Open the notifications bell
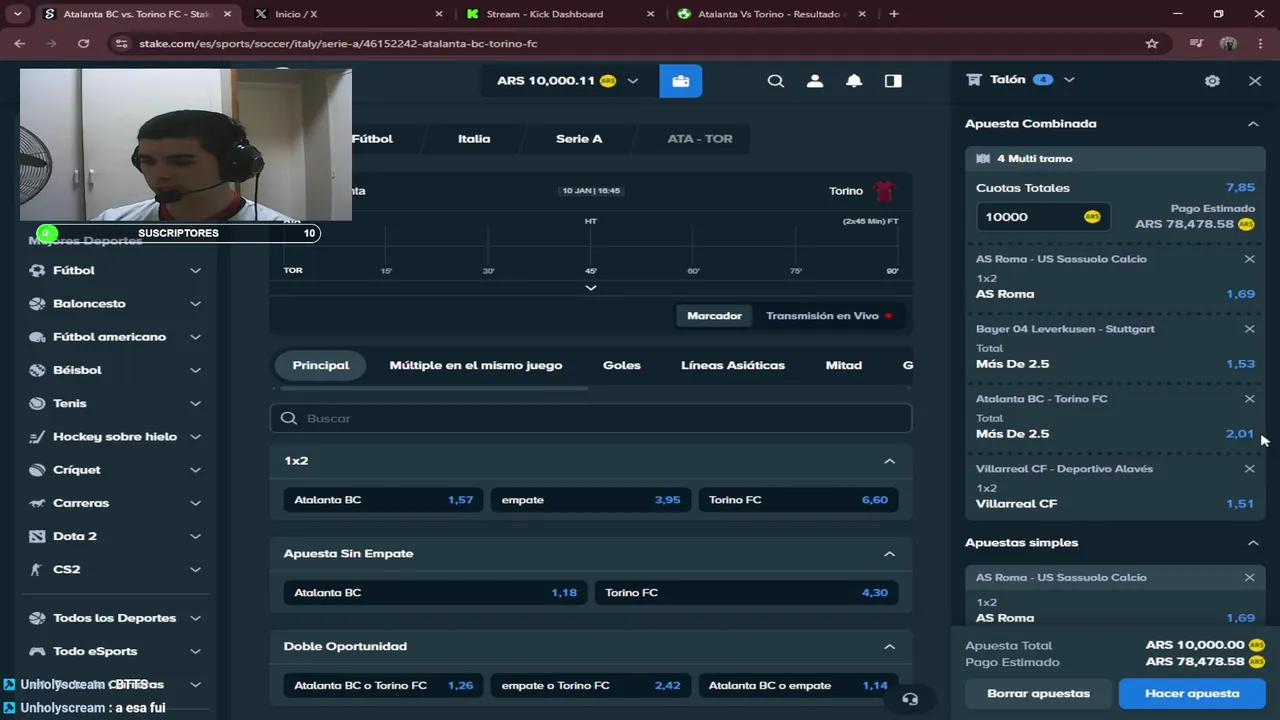The height and width of the screenshot is (720, 1280). tap(854, 81)
